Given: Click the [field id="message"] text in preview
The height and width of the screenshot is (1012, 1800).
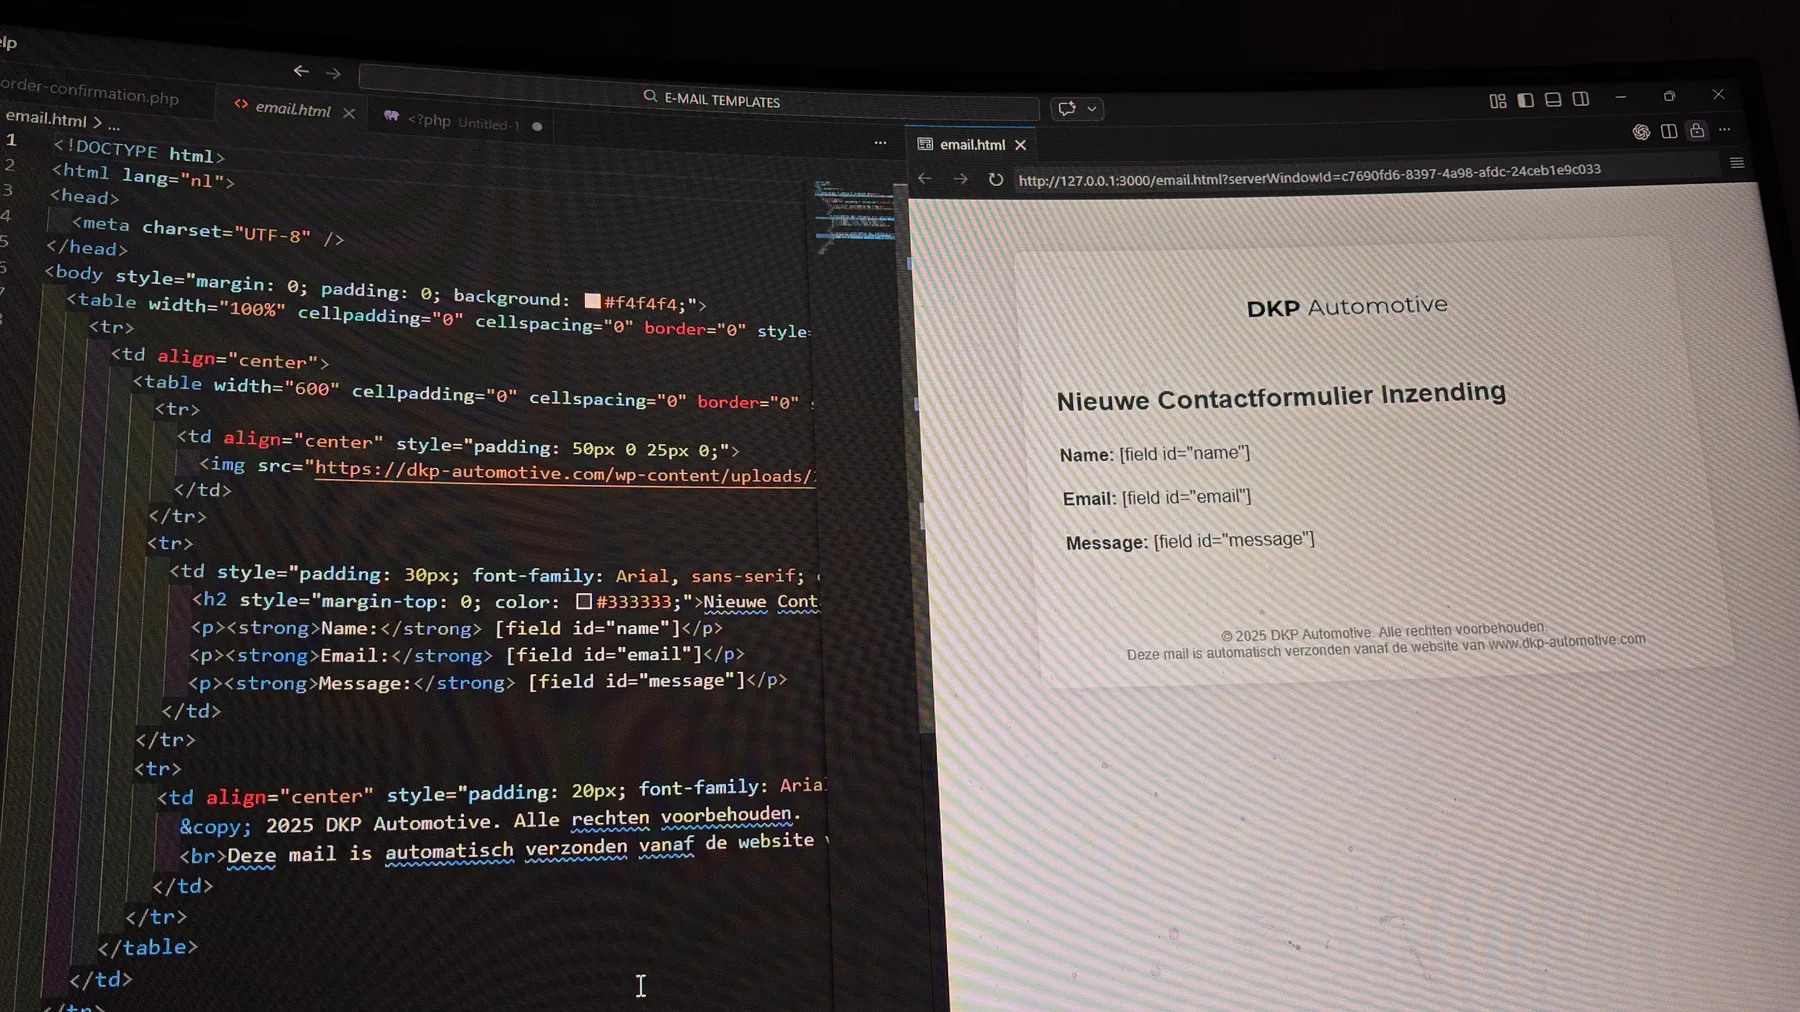Looking at the screenshot, I should click(x=1234, y=540).
